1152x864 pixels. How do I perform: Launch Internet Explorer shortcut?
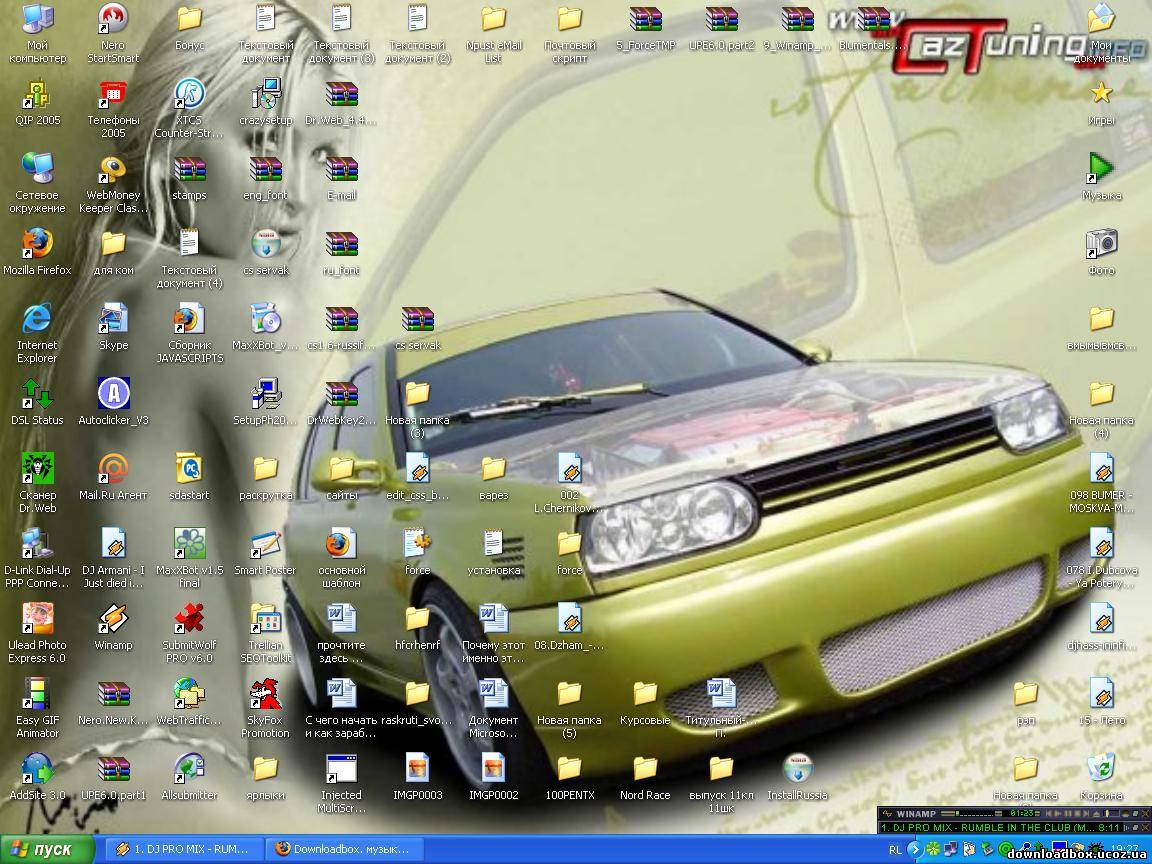coord(37,334)
